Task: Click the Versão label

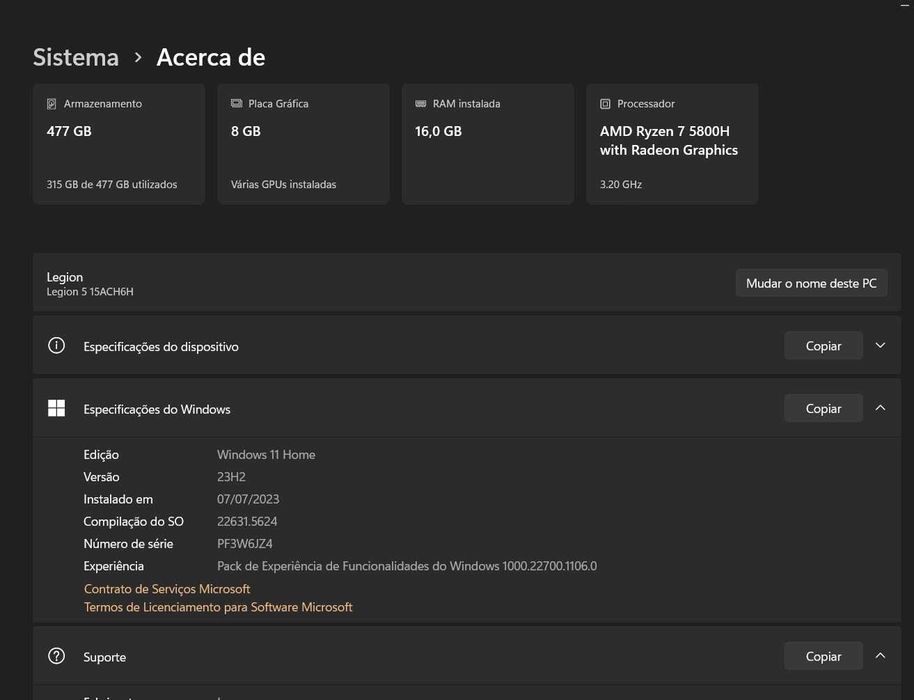Action: tap(101, 477)
